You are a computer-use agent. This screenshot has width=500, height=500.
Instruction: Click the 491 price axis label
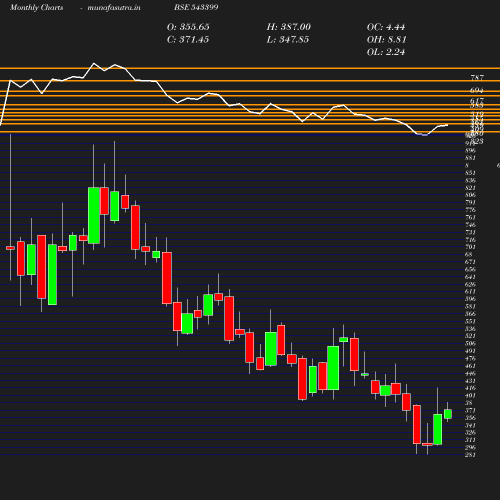tap(470, 351)
